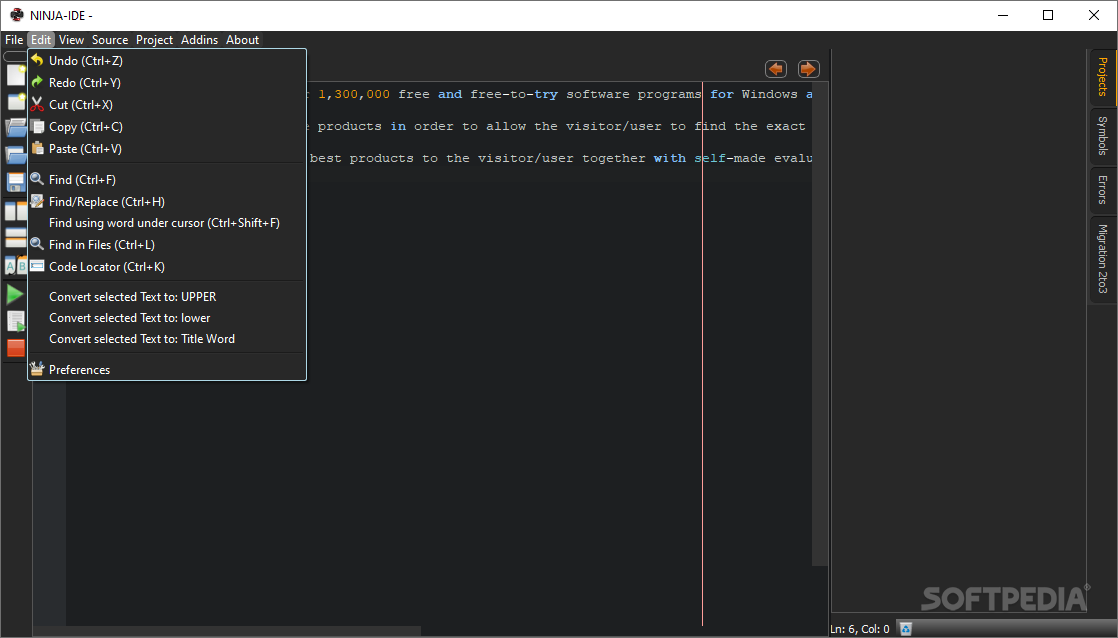This screenshot has width=1118, height=638.
Task: Convert selected text to UPPER
Action: coord(167,297)
